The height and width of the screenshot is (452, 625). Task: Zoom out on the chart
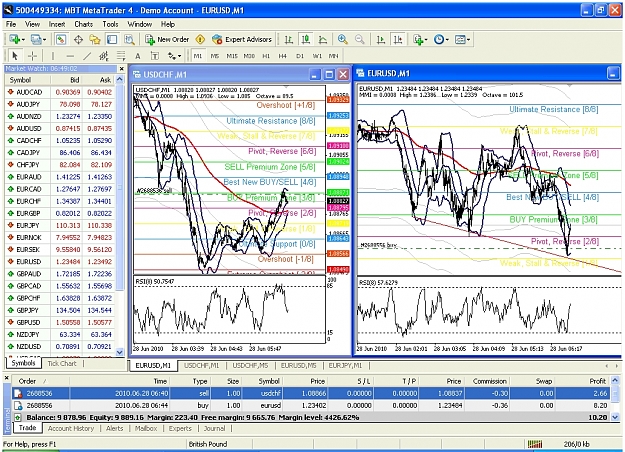click(x=360, y=39)
